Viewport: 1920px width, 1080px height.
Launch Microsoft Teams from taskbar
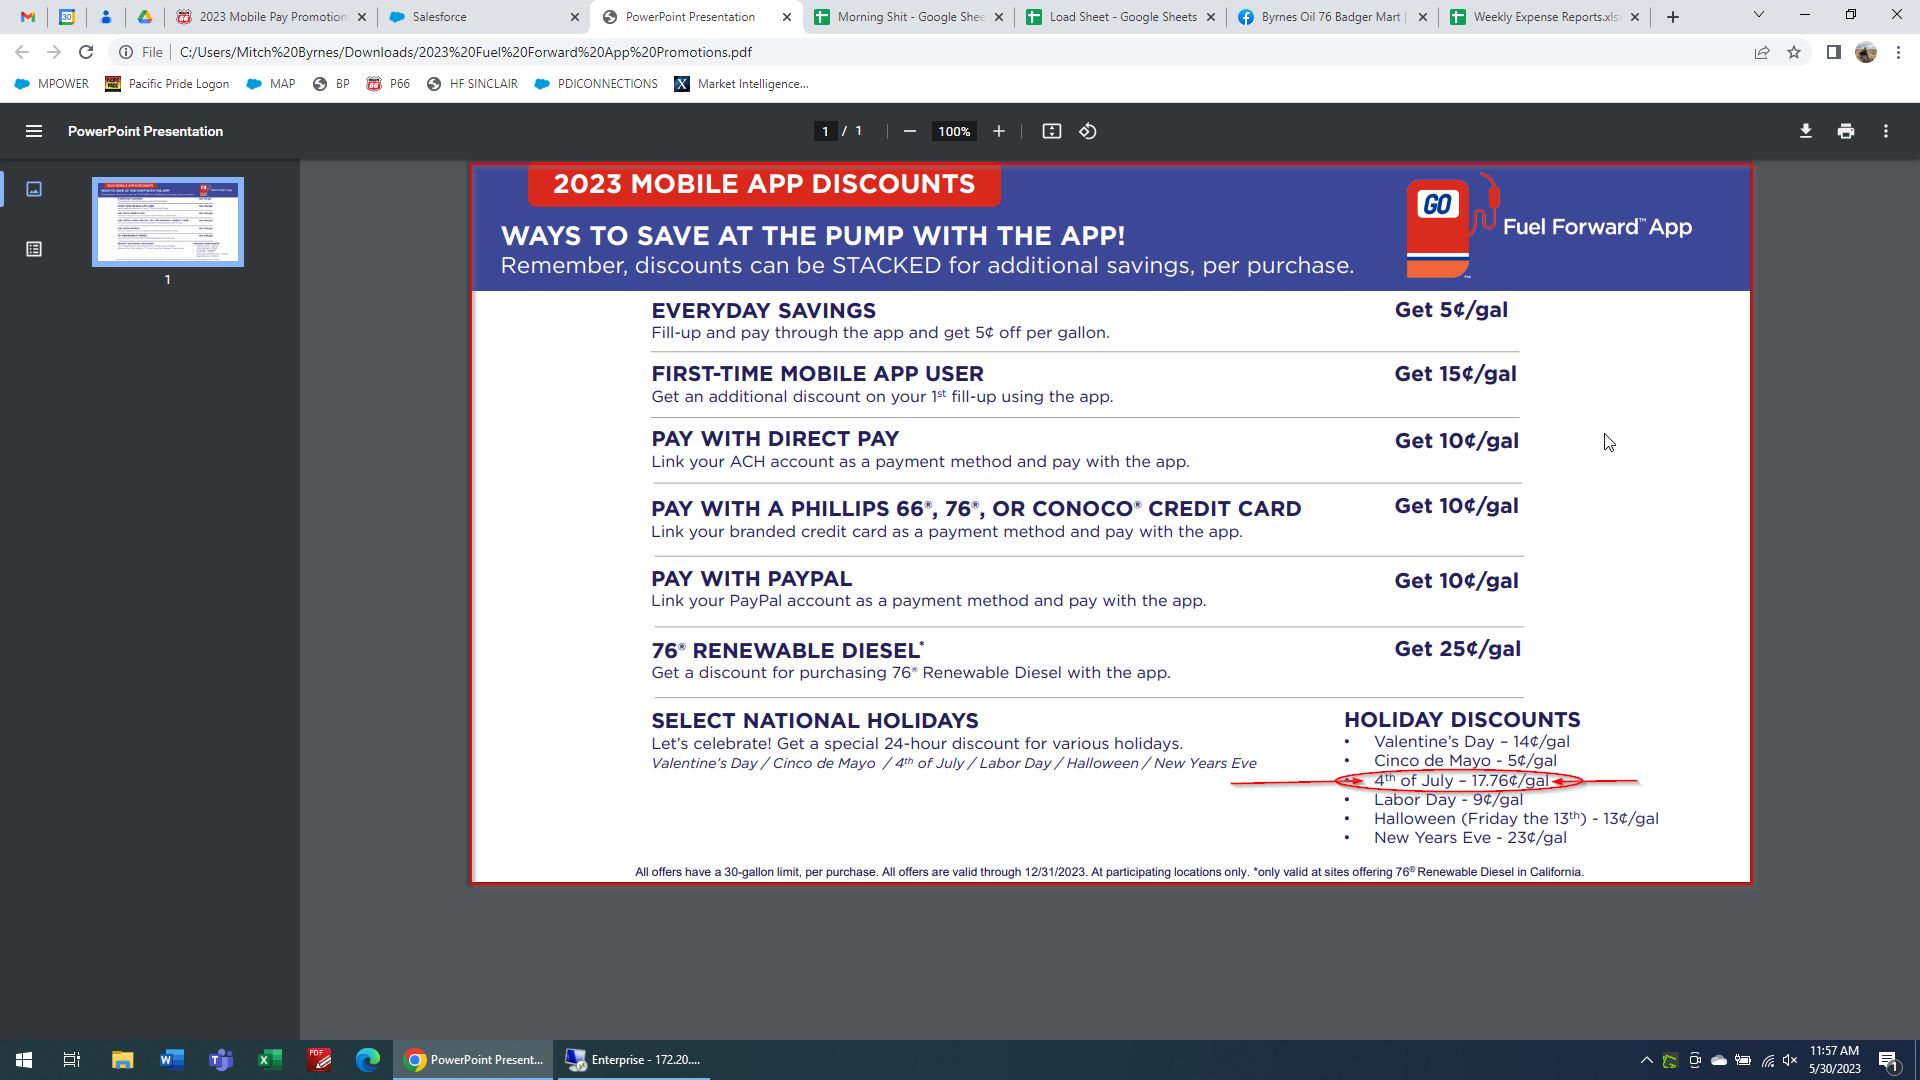pyautogui.click(x=220, y=1060)
